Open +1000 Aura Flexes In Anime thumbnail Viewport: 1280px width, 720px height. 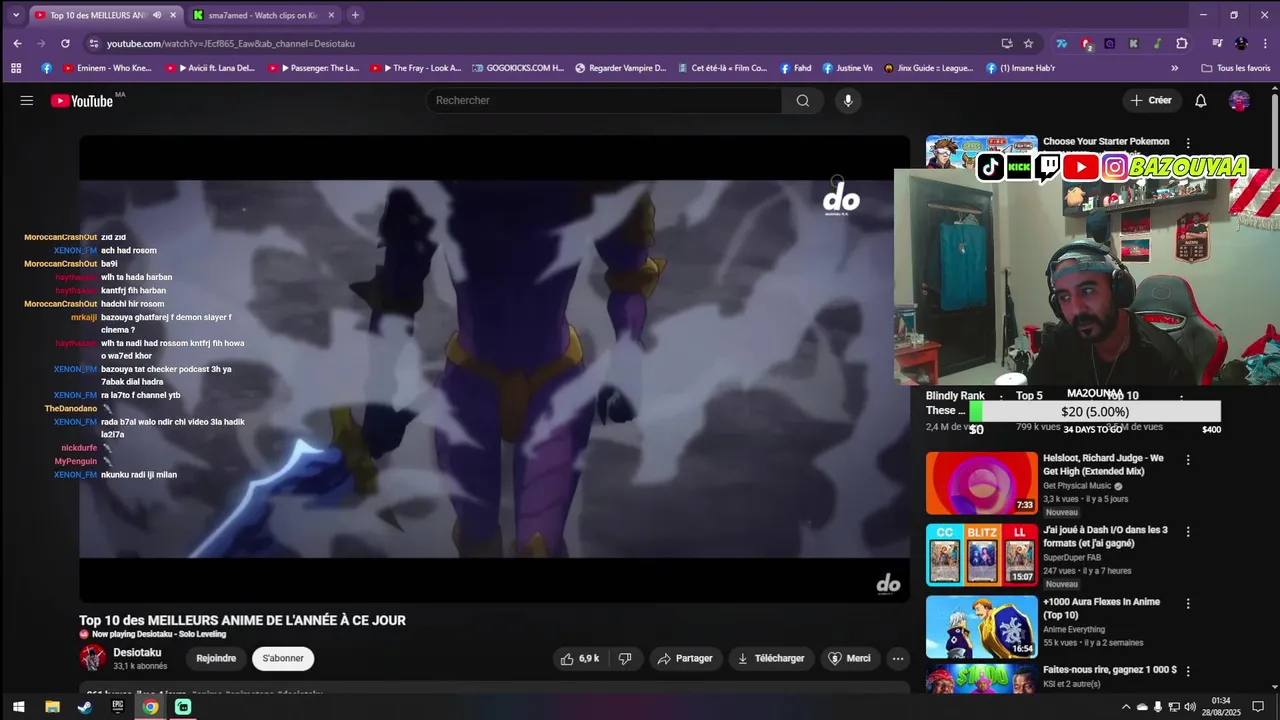(982, 627)
